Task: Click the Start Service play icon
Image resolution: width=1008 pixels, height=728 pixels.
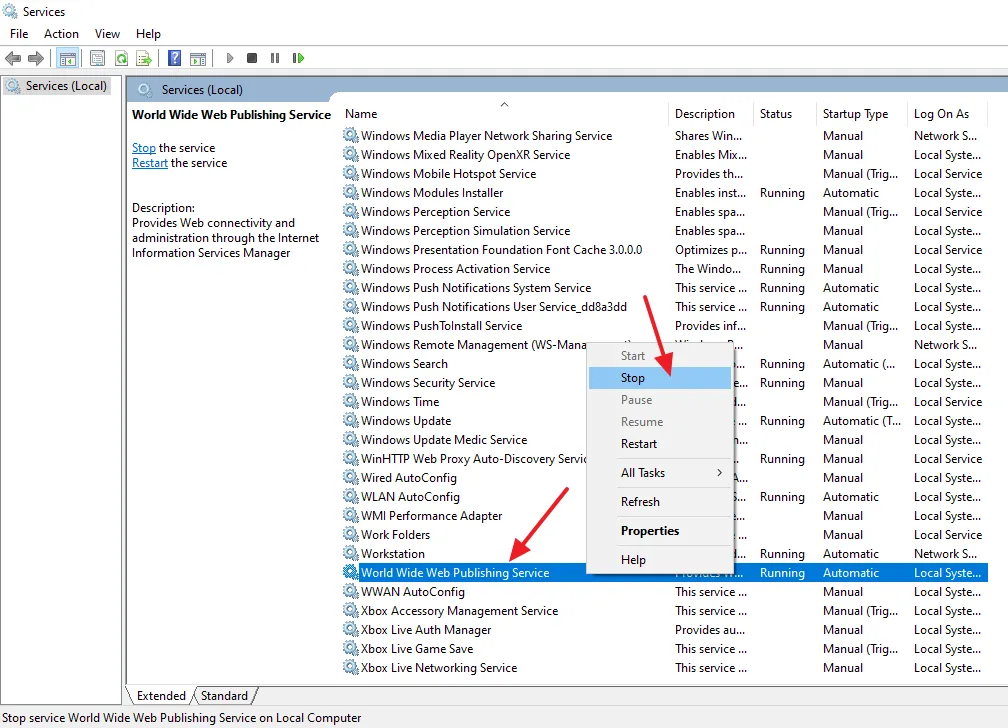Action: (x=230, y=59)
